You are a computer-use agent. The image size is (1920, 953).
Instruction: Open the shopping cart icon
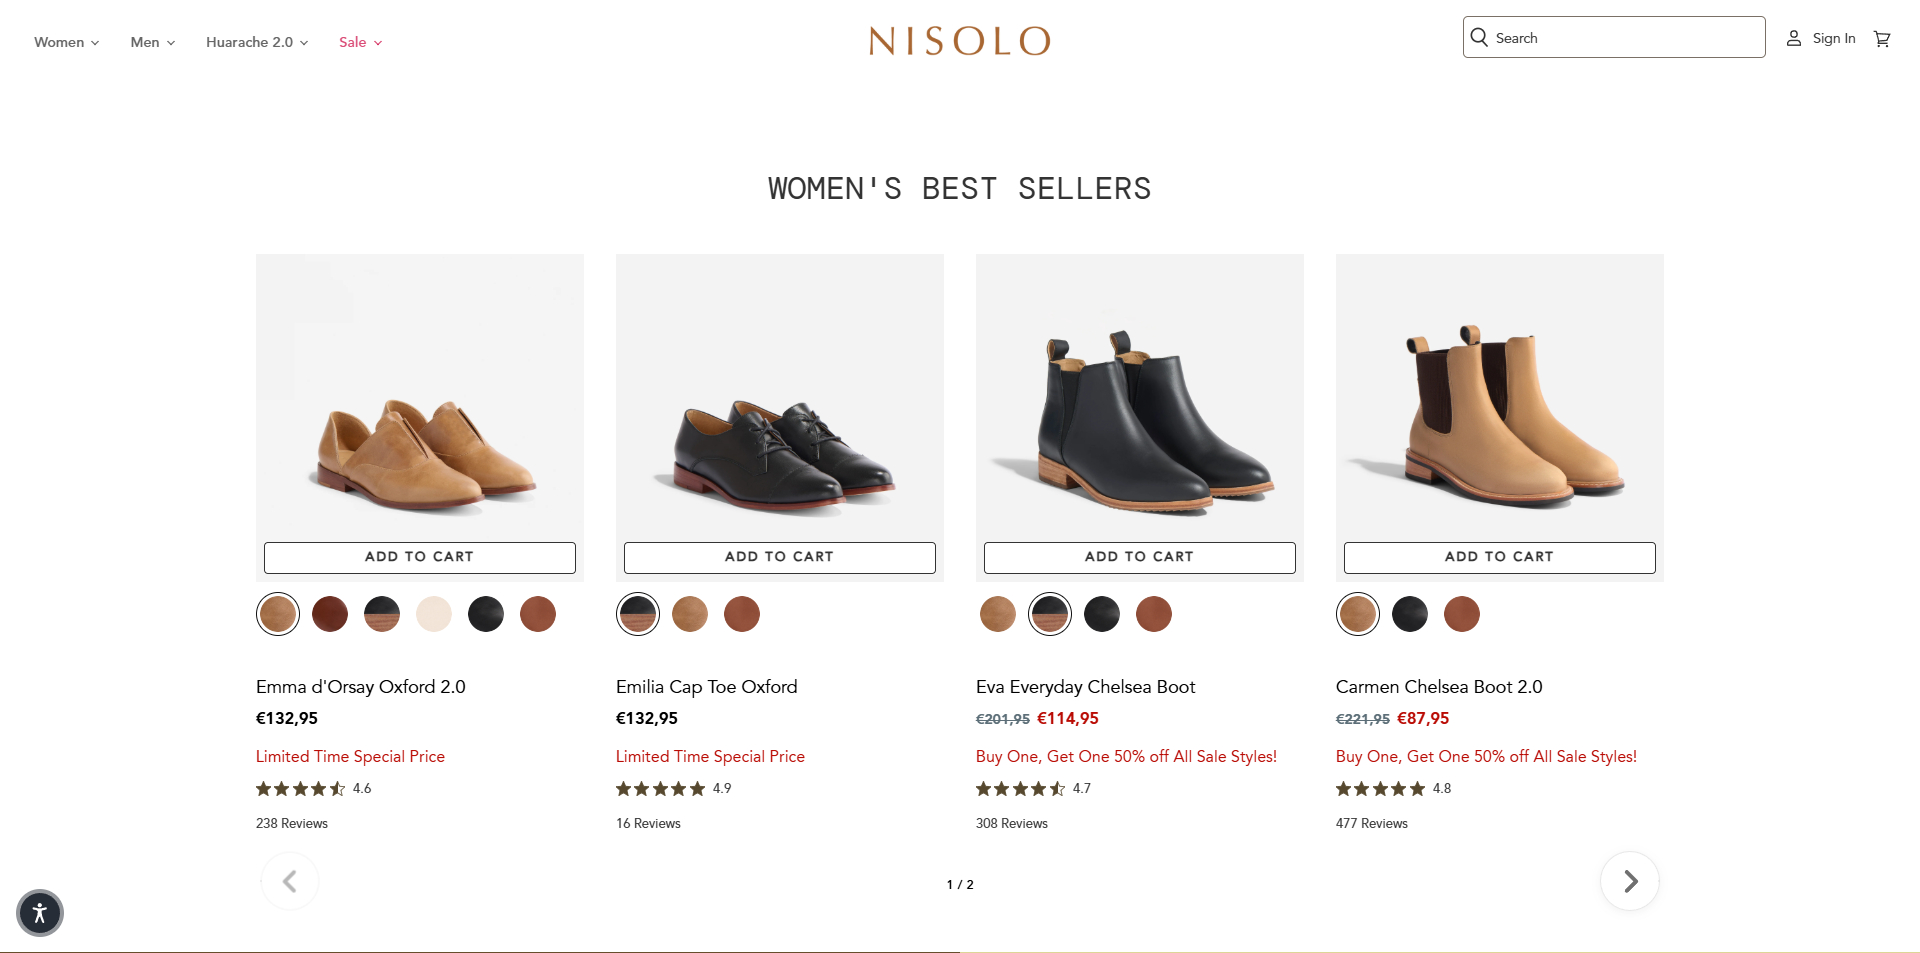(1882, 38)
